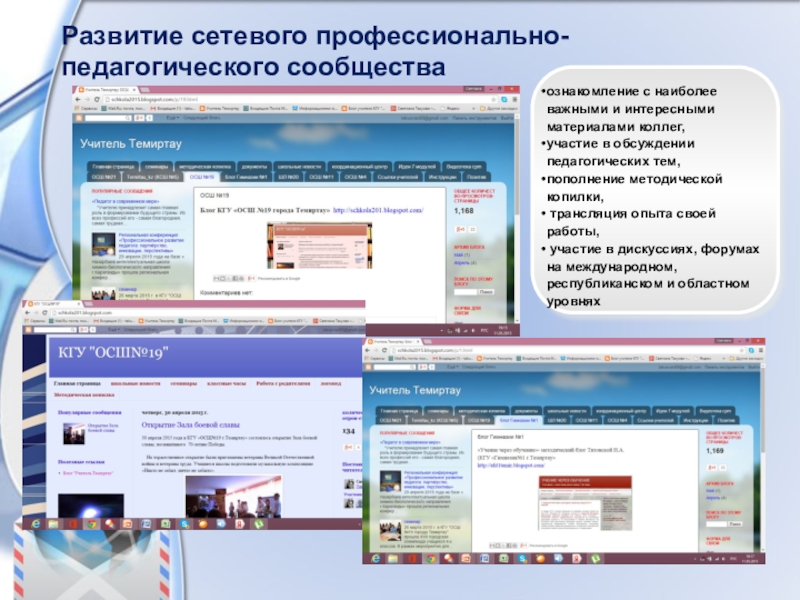This screenshot has height=600, width=800.
Task: Open 'Методическая копилка' menu in ОСШ№19 blog
Action: 84,395
